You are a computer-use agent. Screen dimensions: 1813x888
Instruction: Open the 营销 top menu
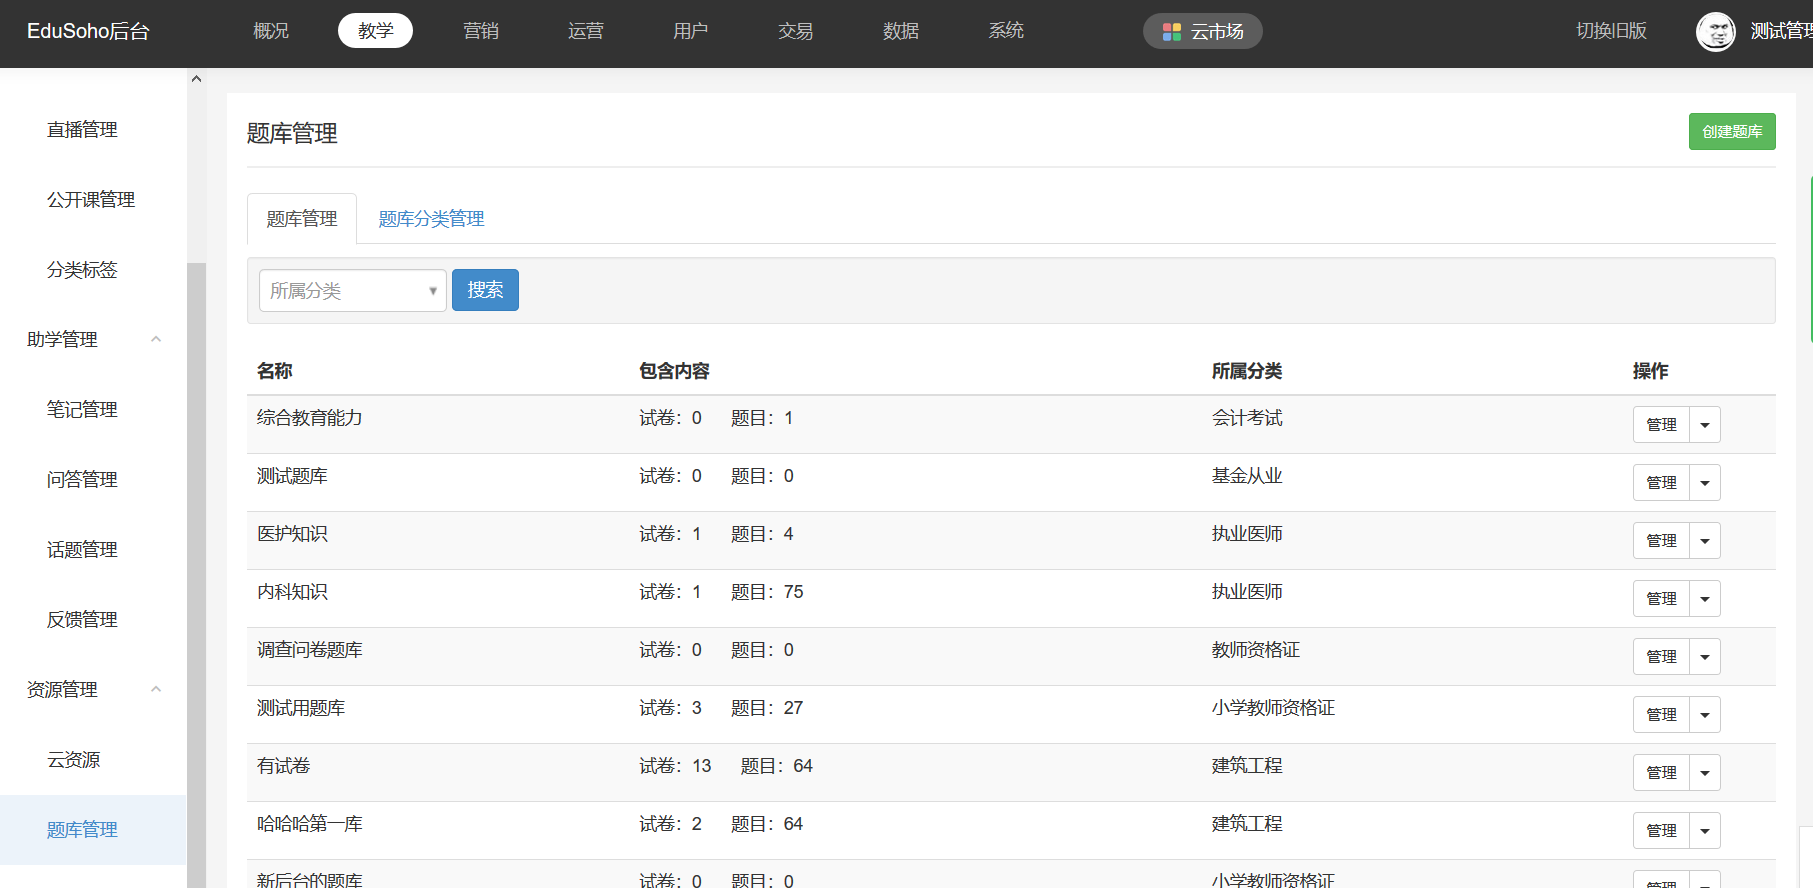480,31
